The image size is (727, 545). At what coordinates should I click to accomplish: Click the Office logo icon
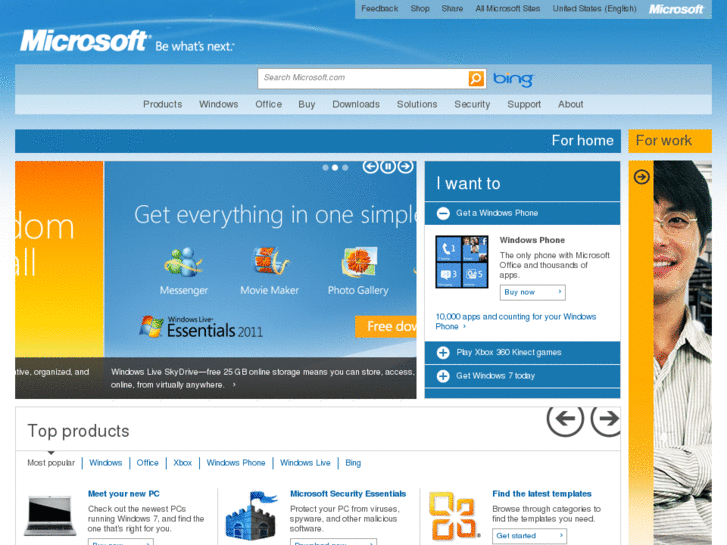click(x=454, y=516)
